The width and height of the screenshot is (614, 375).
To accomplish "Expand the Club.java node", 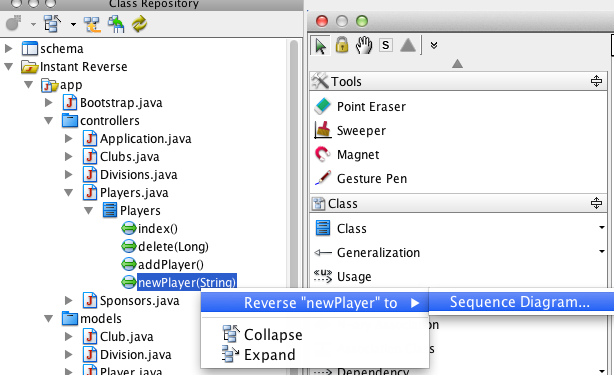I will point(69,337).
